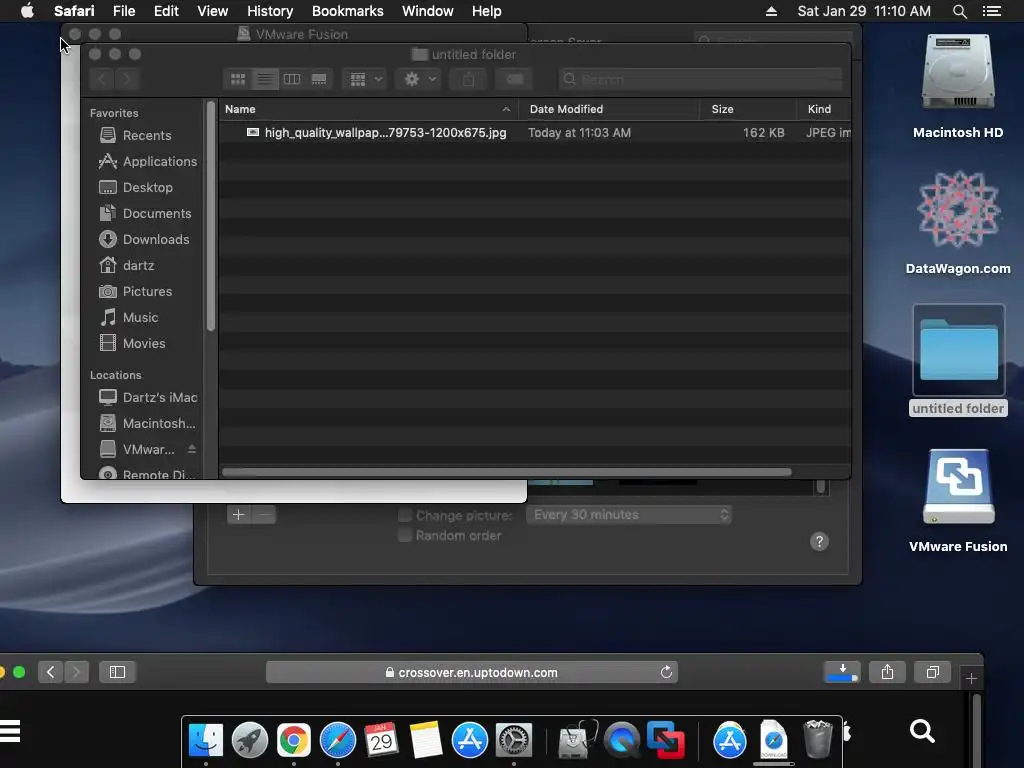The image size is (1024, 768).
Task: Click the Finder sidebar scrollbar
Action: click(x=210, y=217)
